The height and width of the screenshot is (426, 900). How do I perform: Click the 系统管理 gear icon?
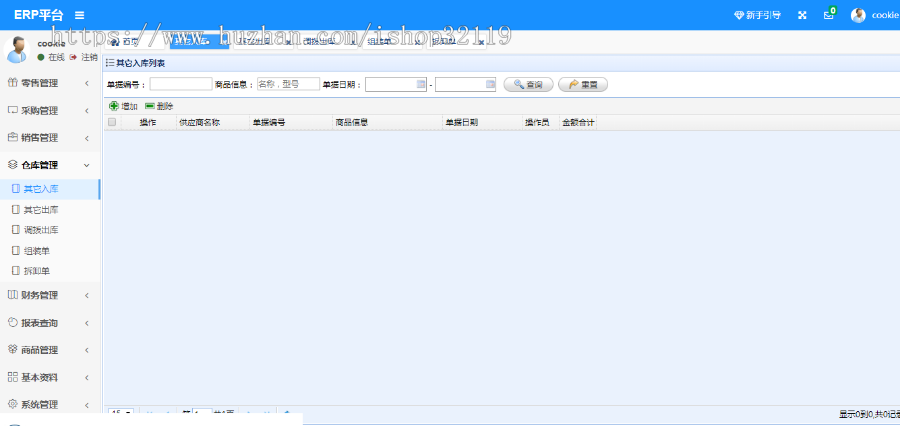point(13,404)
